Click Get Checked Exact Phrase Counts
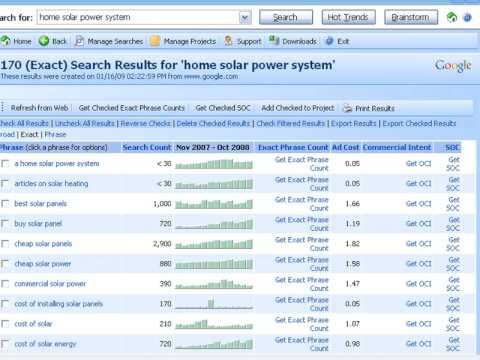480x360 pixels. (x=132, y=108)
